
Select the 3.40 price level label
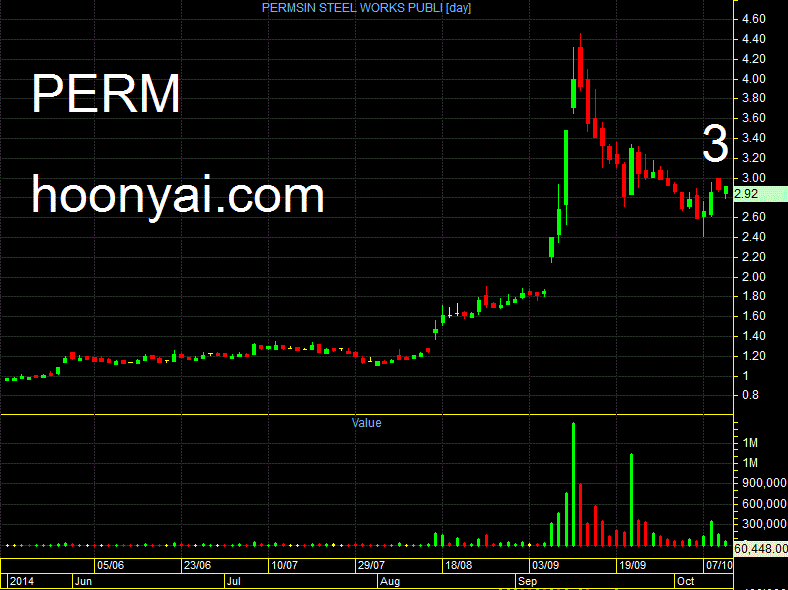pyautogui.click(x=753, y=138)
